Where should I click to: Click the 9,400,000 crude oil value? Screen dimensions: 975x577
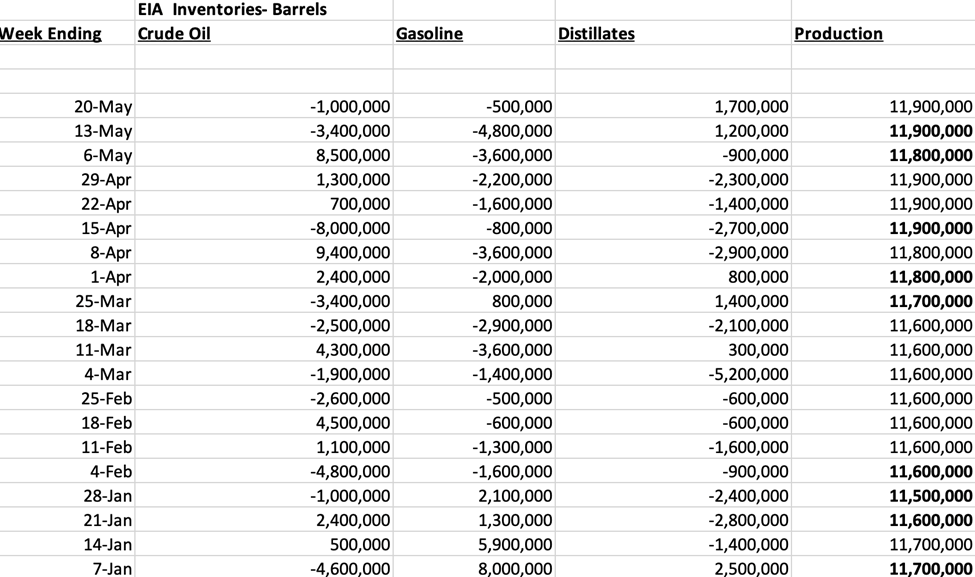click(x=352, y=252)
